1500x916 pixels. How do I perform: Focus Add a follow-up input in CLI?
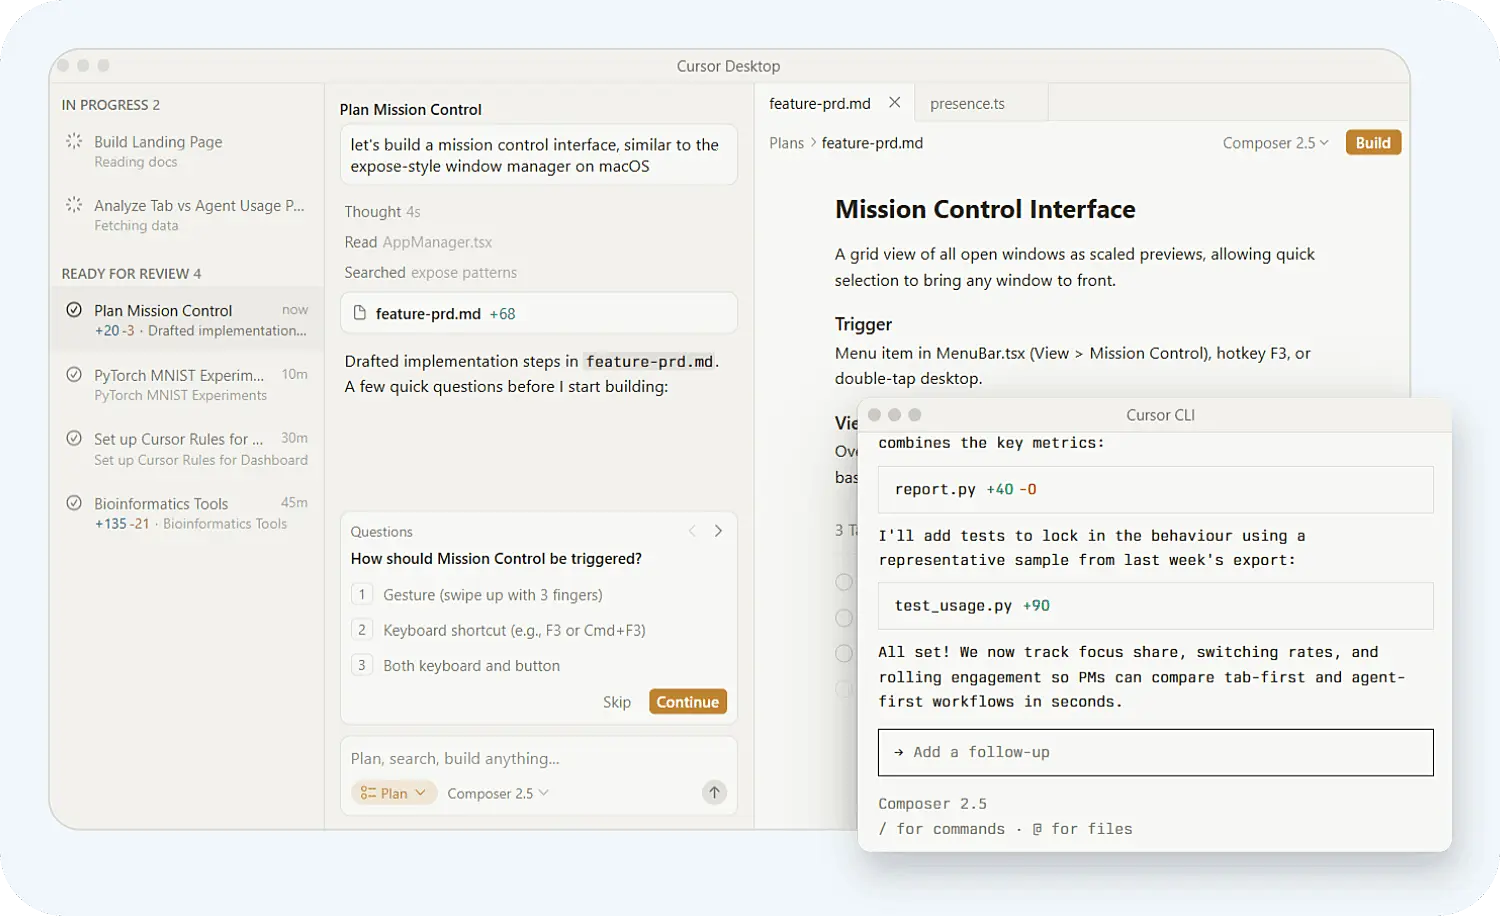(x=1155, y=752)
